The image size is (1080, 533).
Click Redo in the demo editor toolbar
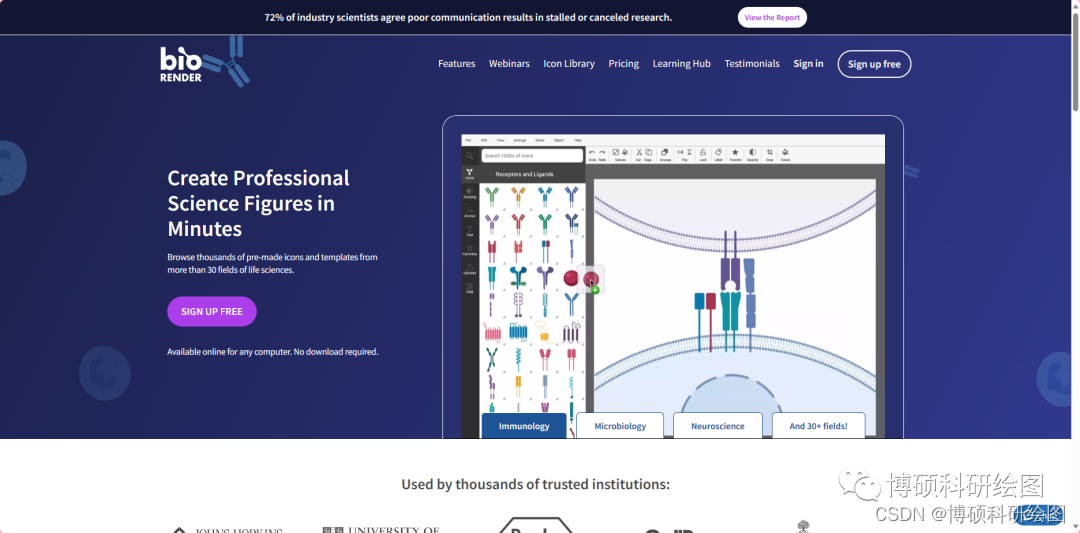(602, 155)
